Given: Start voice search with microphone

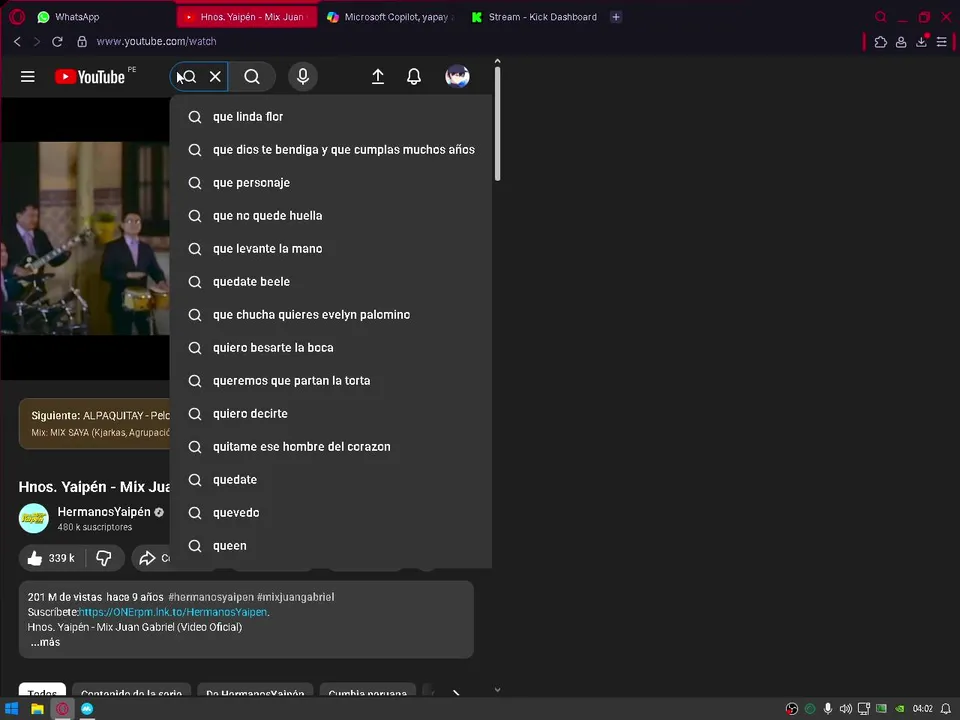Looking at the screenshot, I should point(302,77).
